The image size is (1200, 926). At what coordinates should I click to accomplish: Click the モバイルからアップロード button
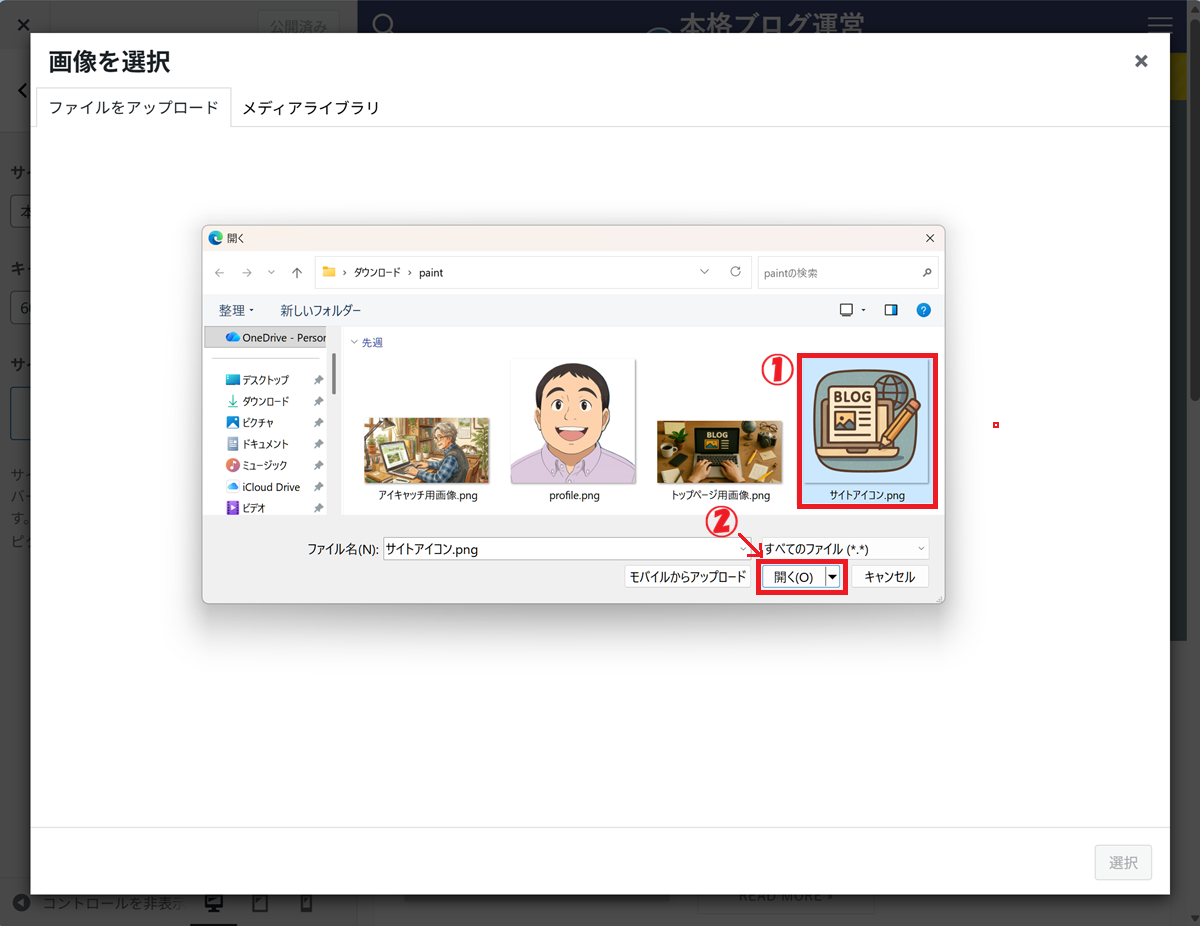[687, 577]
